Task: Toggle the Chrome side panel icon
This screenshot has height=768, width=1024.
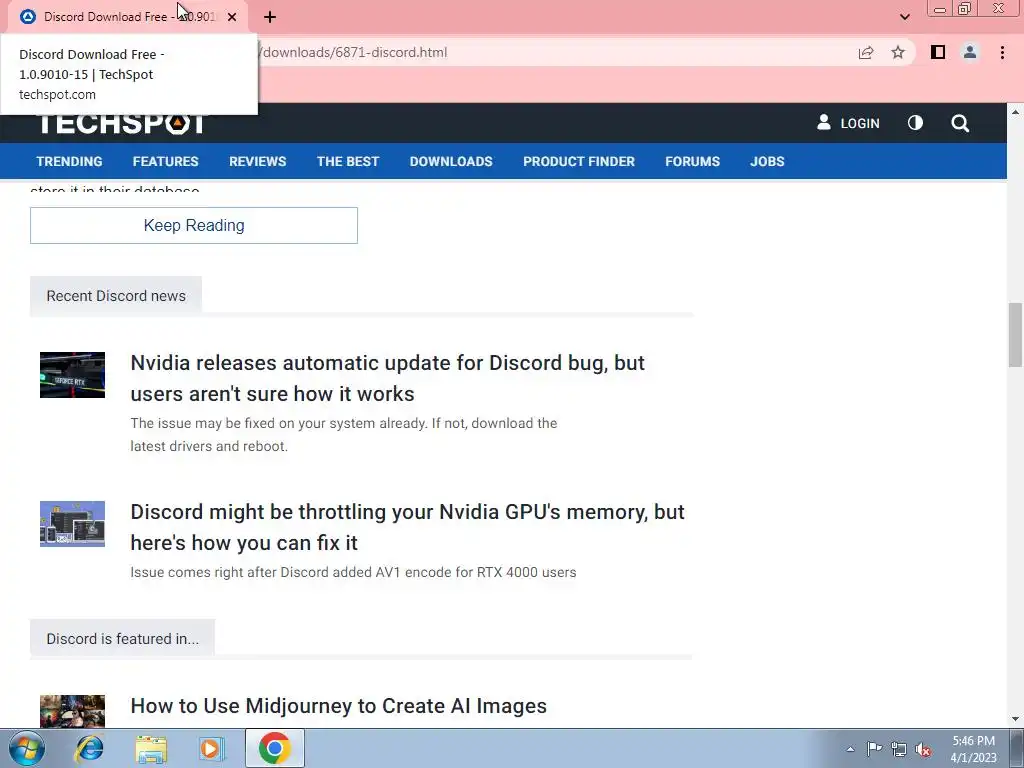Action: coord(938,52)
